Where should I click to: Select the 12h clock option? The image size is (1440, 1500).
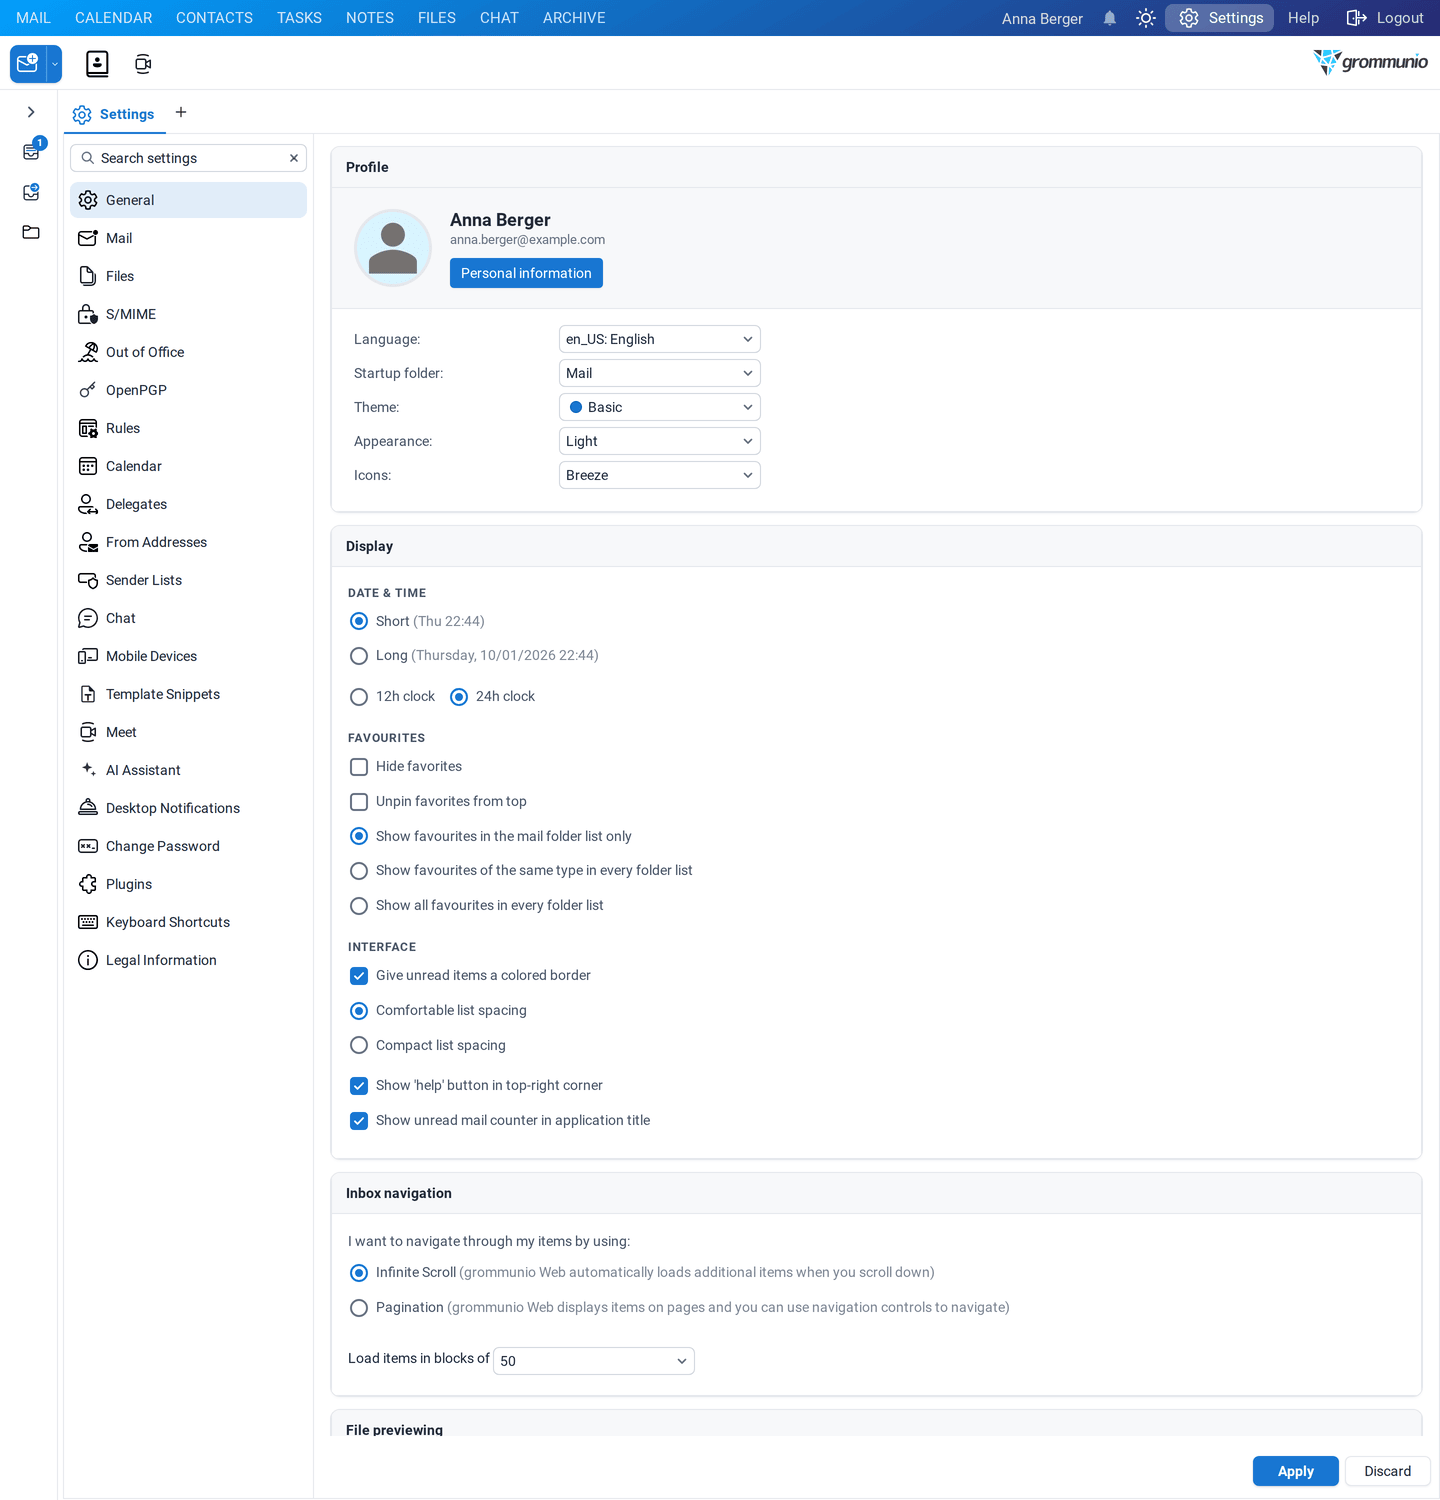359,697
